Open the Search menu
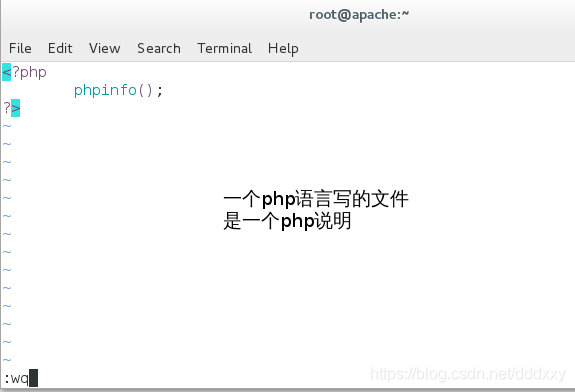Screen dimensions: 575x392 coord(159,48)
